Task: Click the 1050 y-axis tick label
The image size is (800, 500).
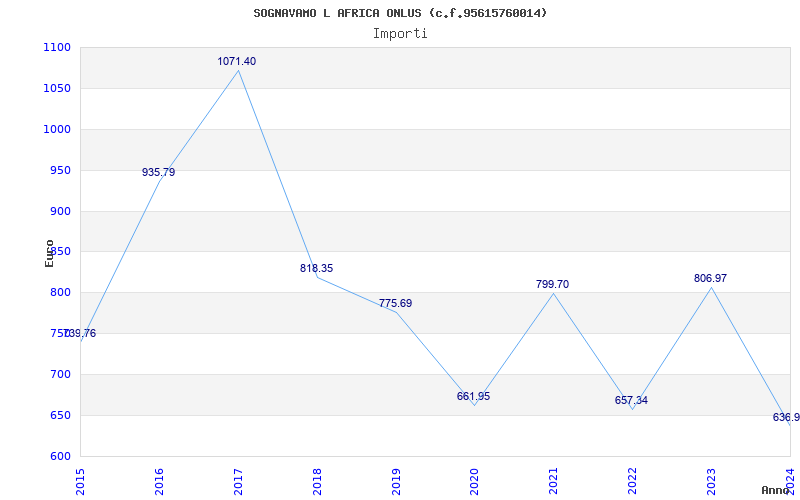Action: pos(57,88)
